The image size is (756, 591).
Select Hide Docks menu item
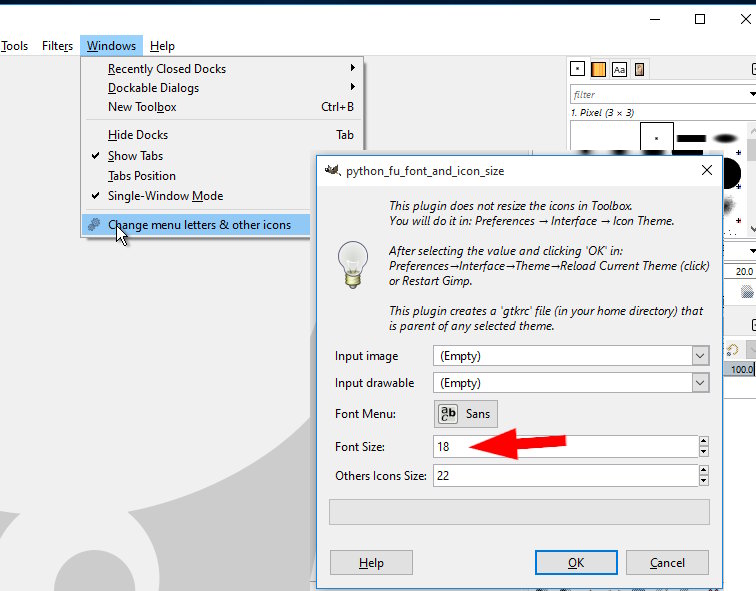click(x=222, y=134)
